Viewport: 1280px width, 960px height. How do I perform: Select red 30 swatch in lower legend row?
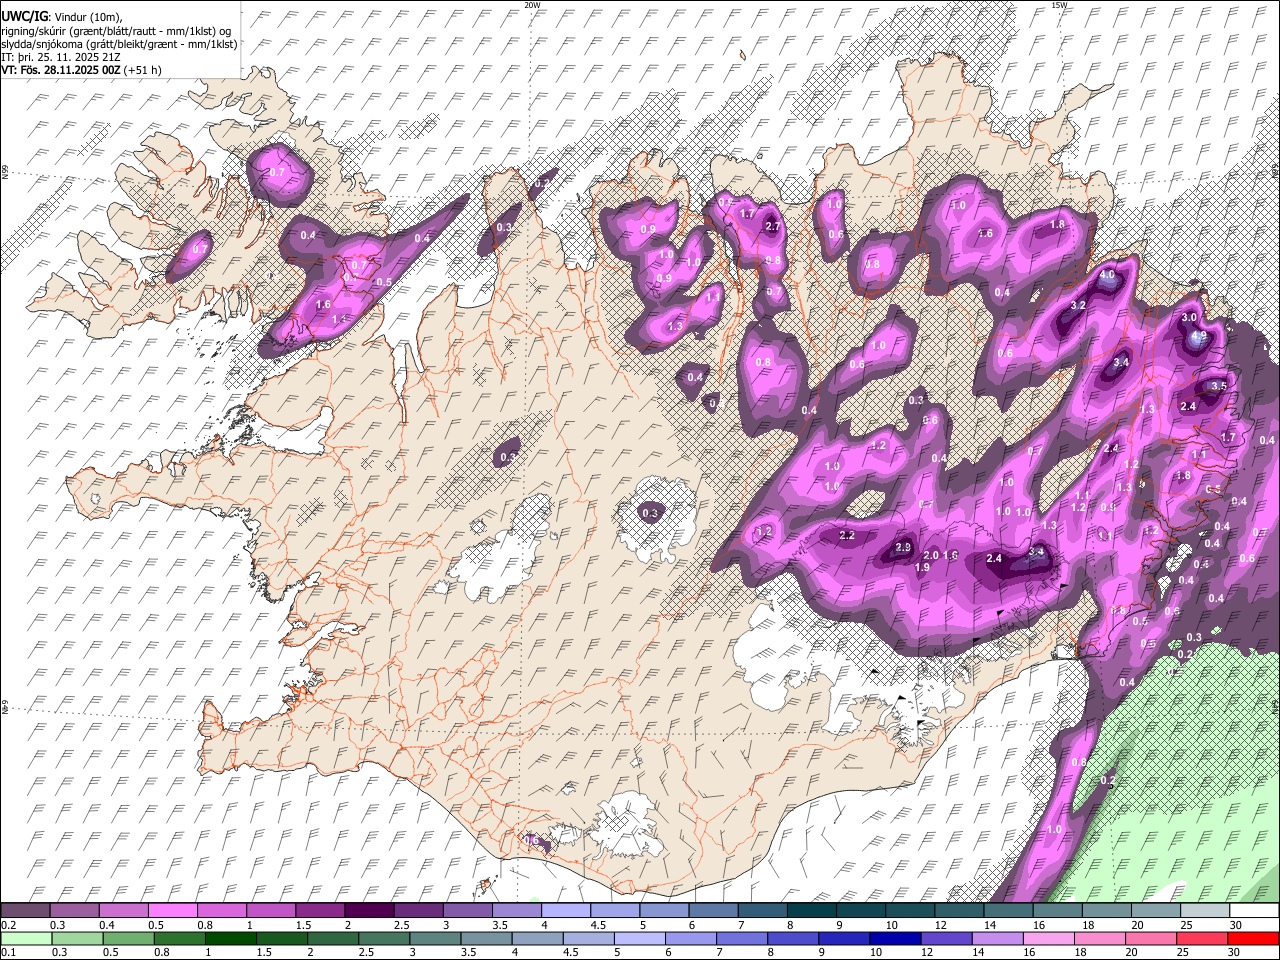coord(1252,938)
